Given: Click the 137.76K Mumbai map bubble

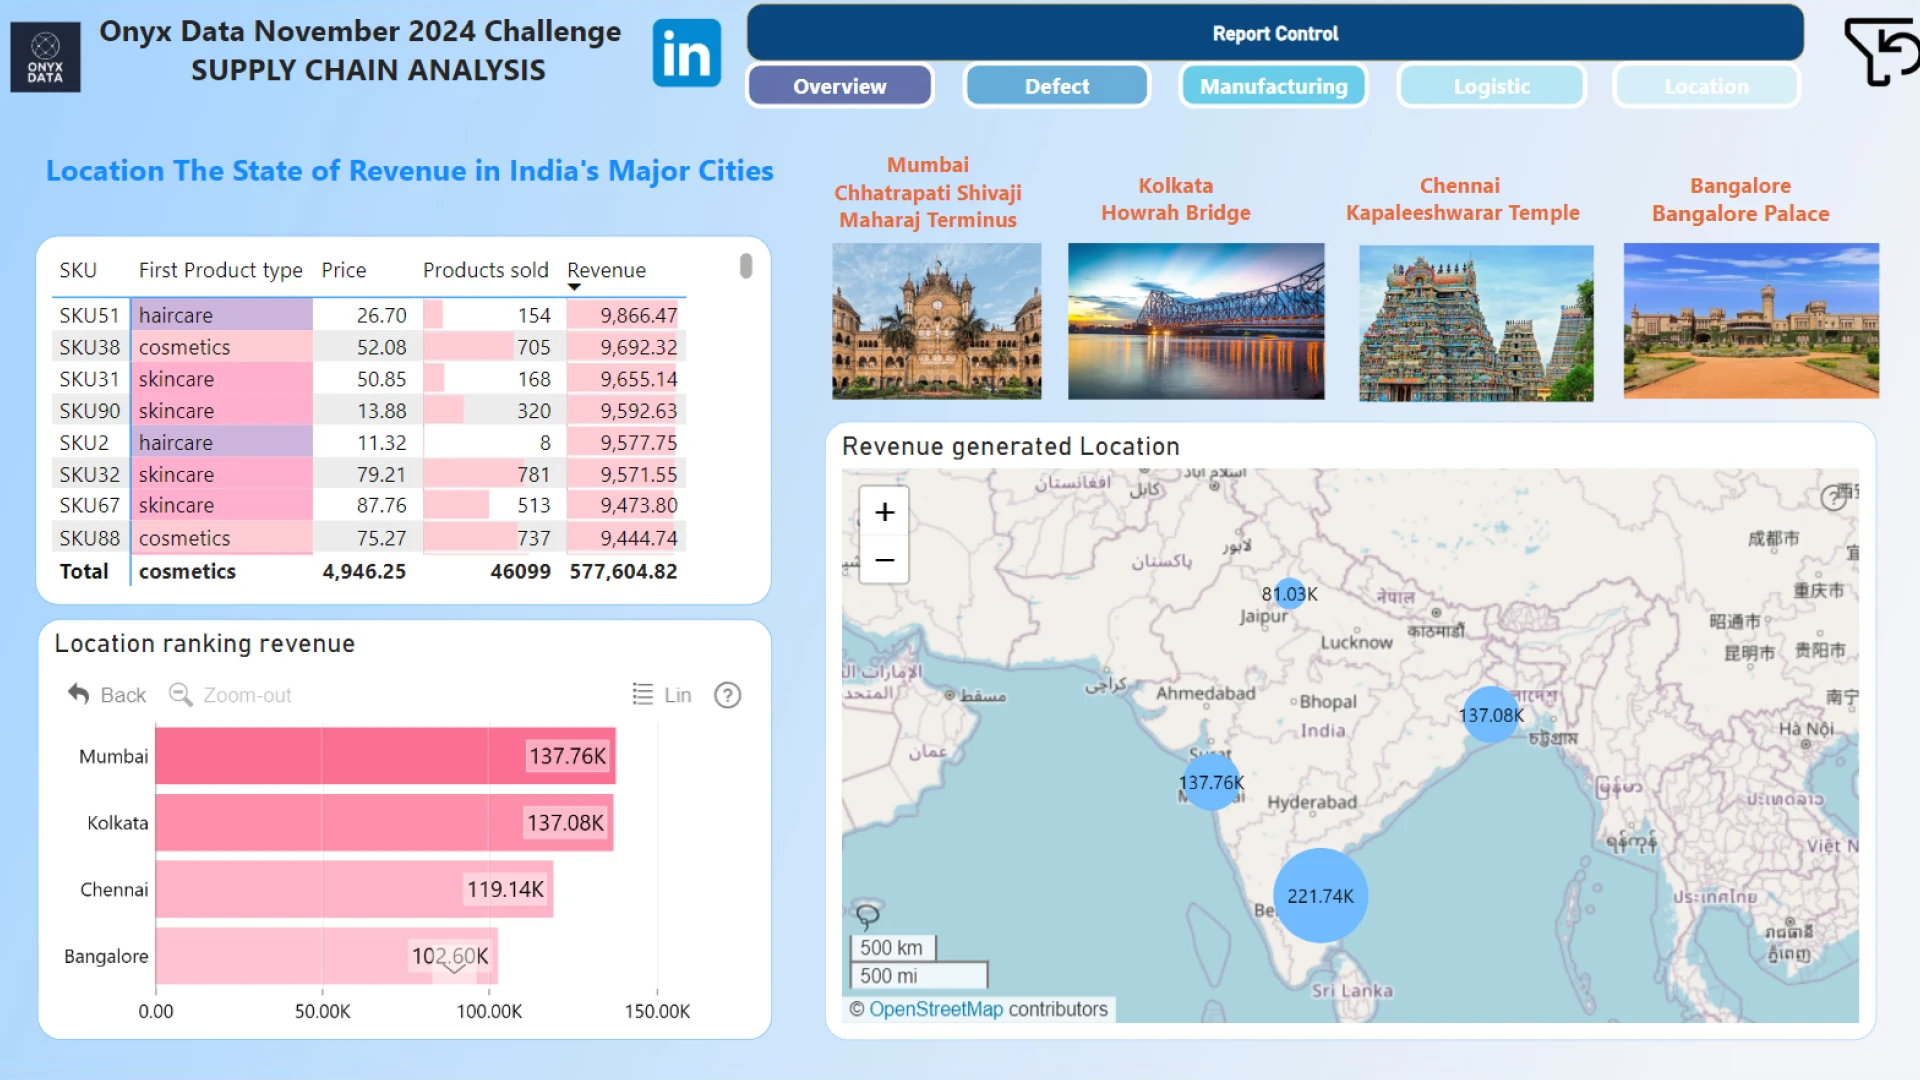Looking at the screenshot, I should [1211, 782].
